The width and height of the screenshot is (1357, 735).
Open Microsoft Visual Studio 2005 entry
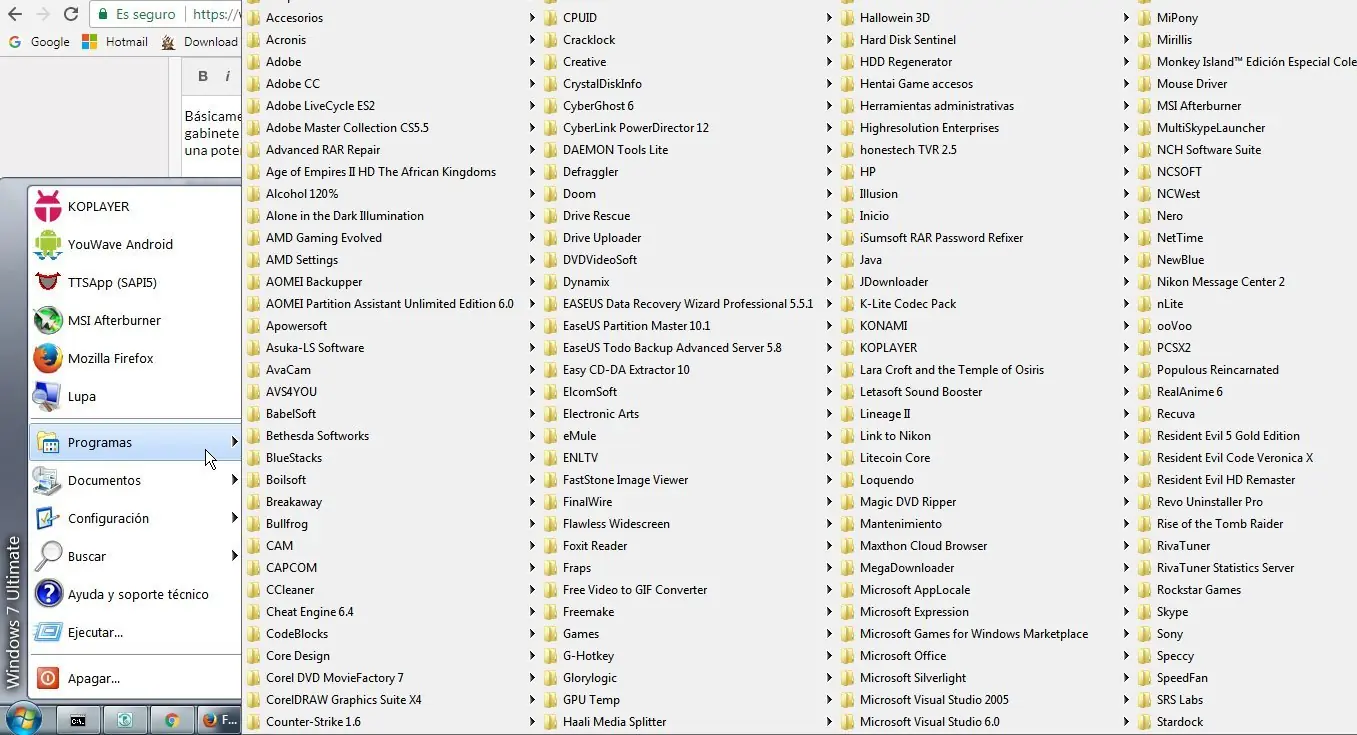(x=985, y=700)
